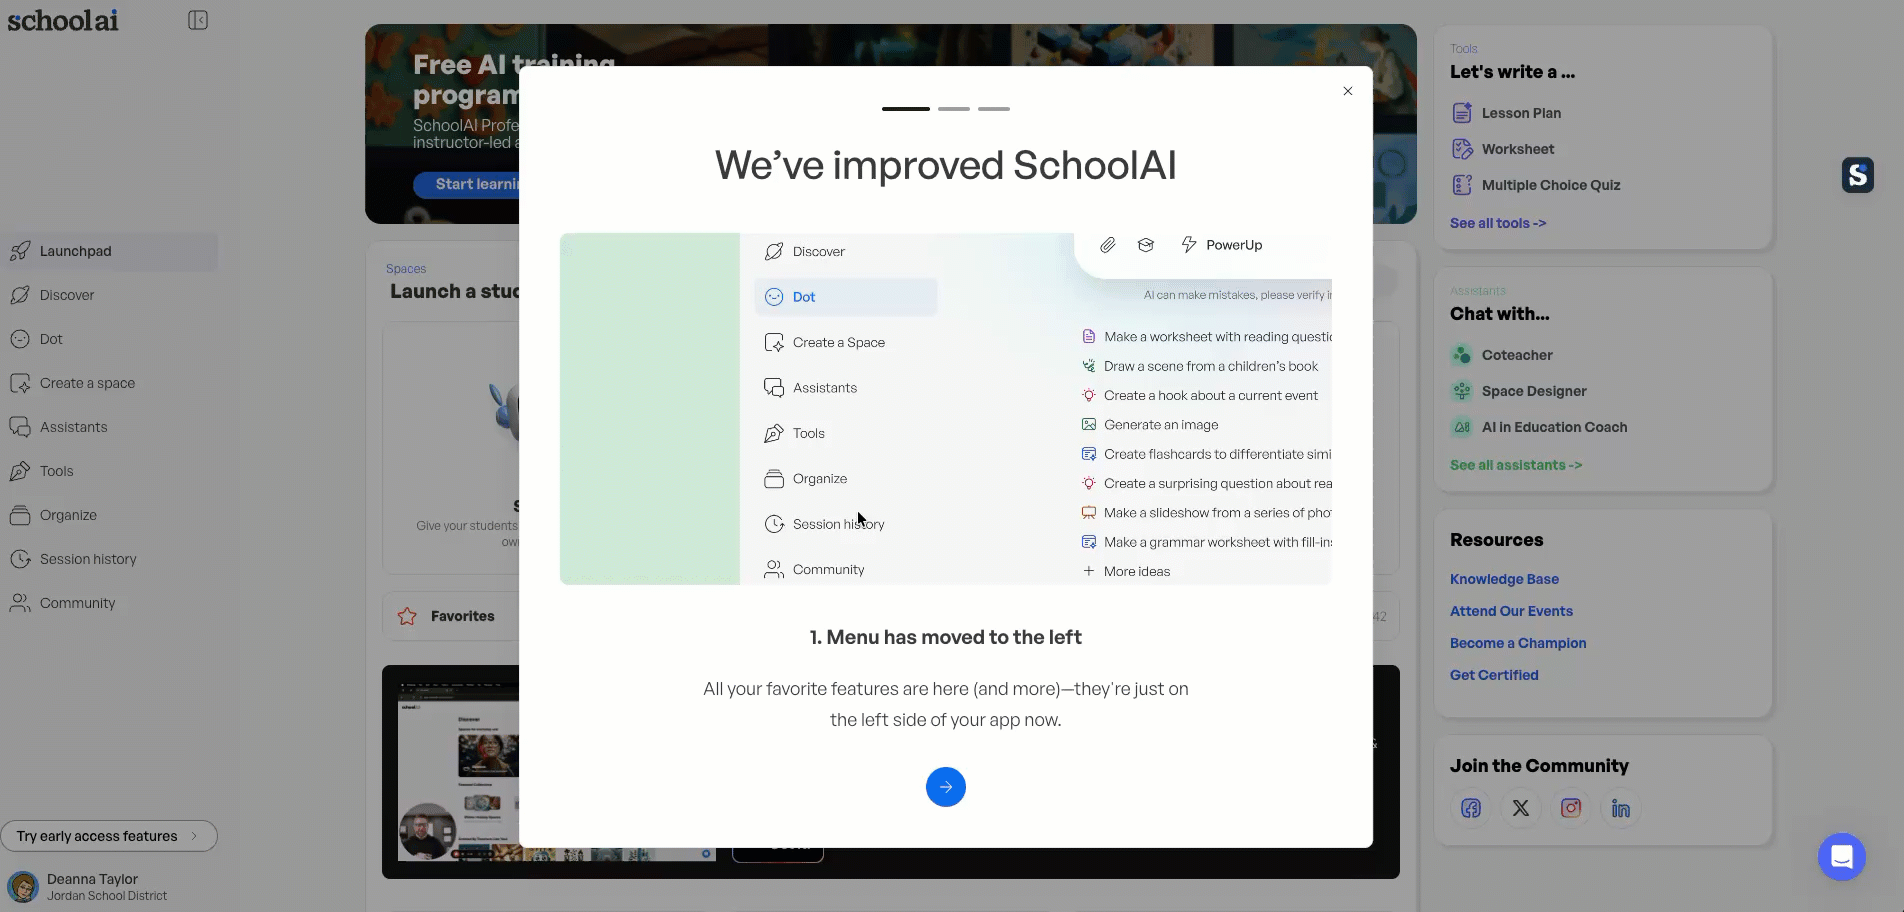This screenshot has width=1904, height=912.
Task: Expand See all tools list
Action: 1498,223
